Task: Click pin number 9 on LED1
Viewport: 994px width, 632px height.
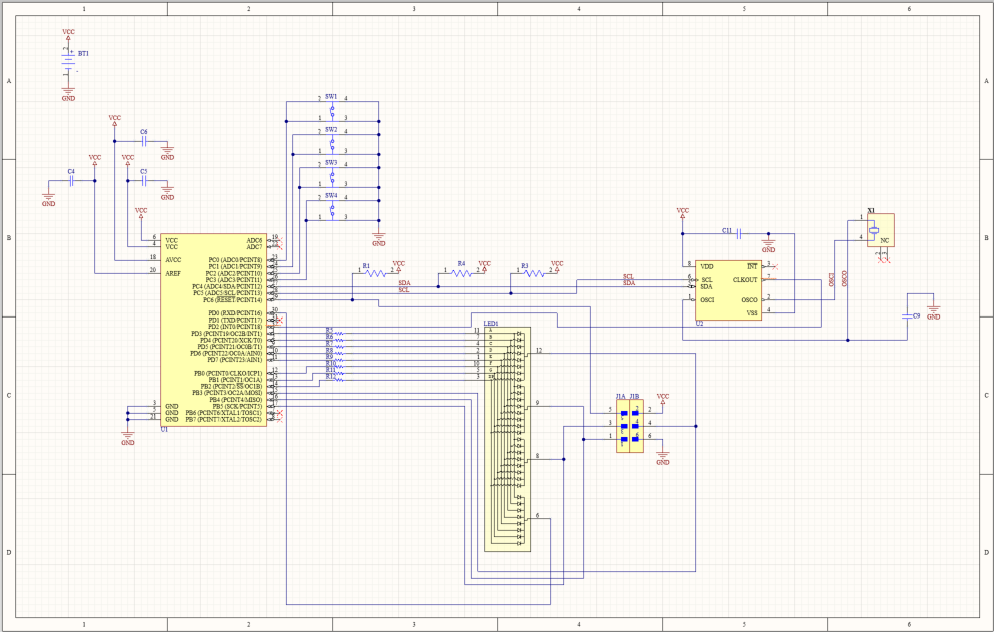Action: pos(538,403)
